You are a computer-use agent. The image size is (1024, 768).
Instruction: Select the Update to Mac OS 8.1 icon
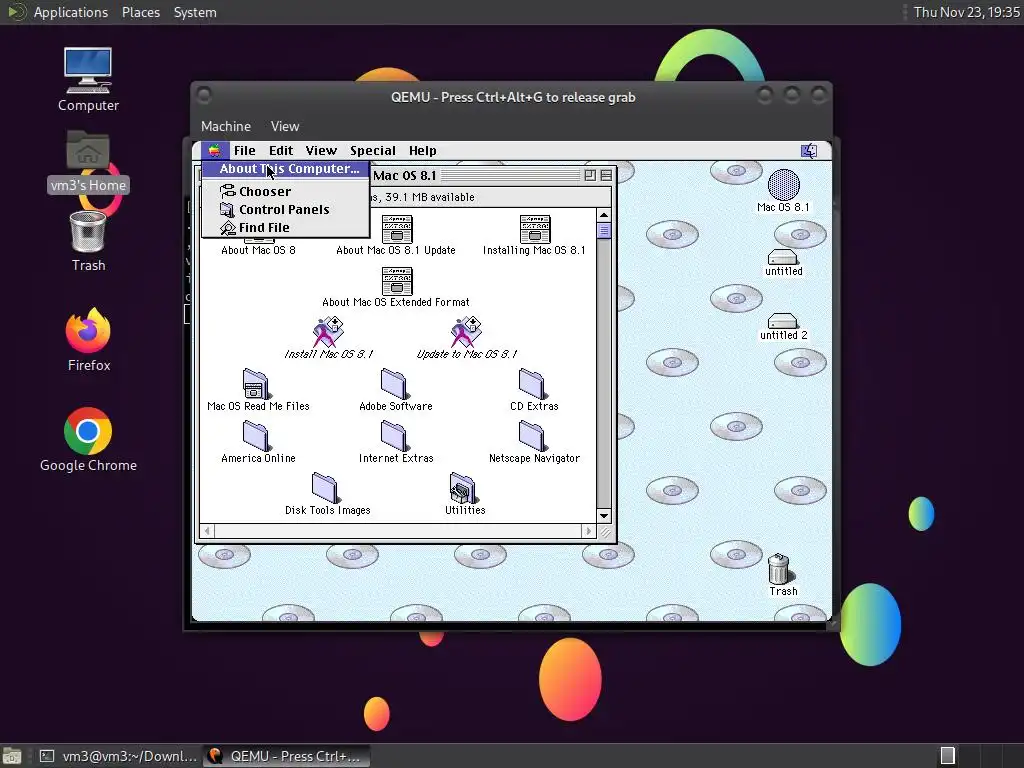466,338
